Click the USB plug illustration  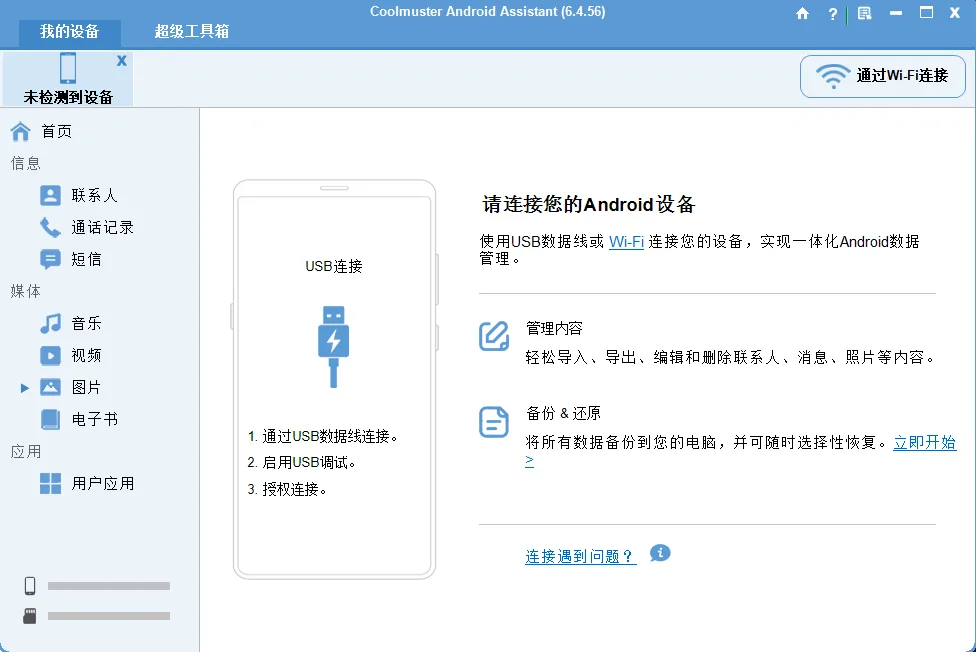(334, 347)
